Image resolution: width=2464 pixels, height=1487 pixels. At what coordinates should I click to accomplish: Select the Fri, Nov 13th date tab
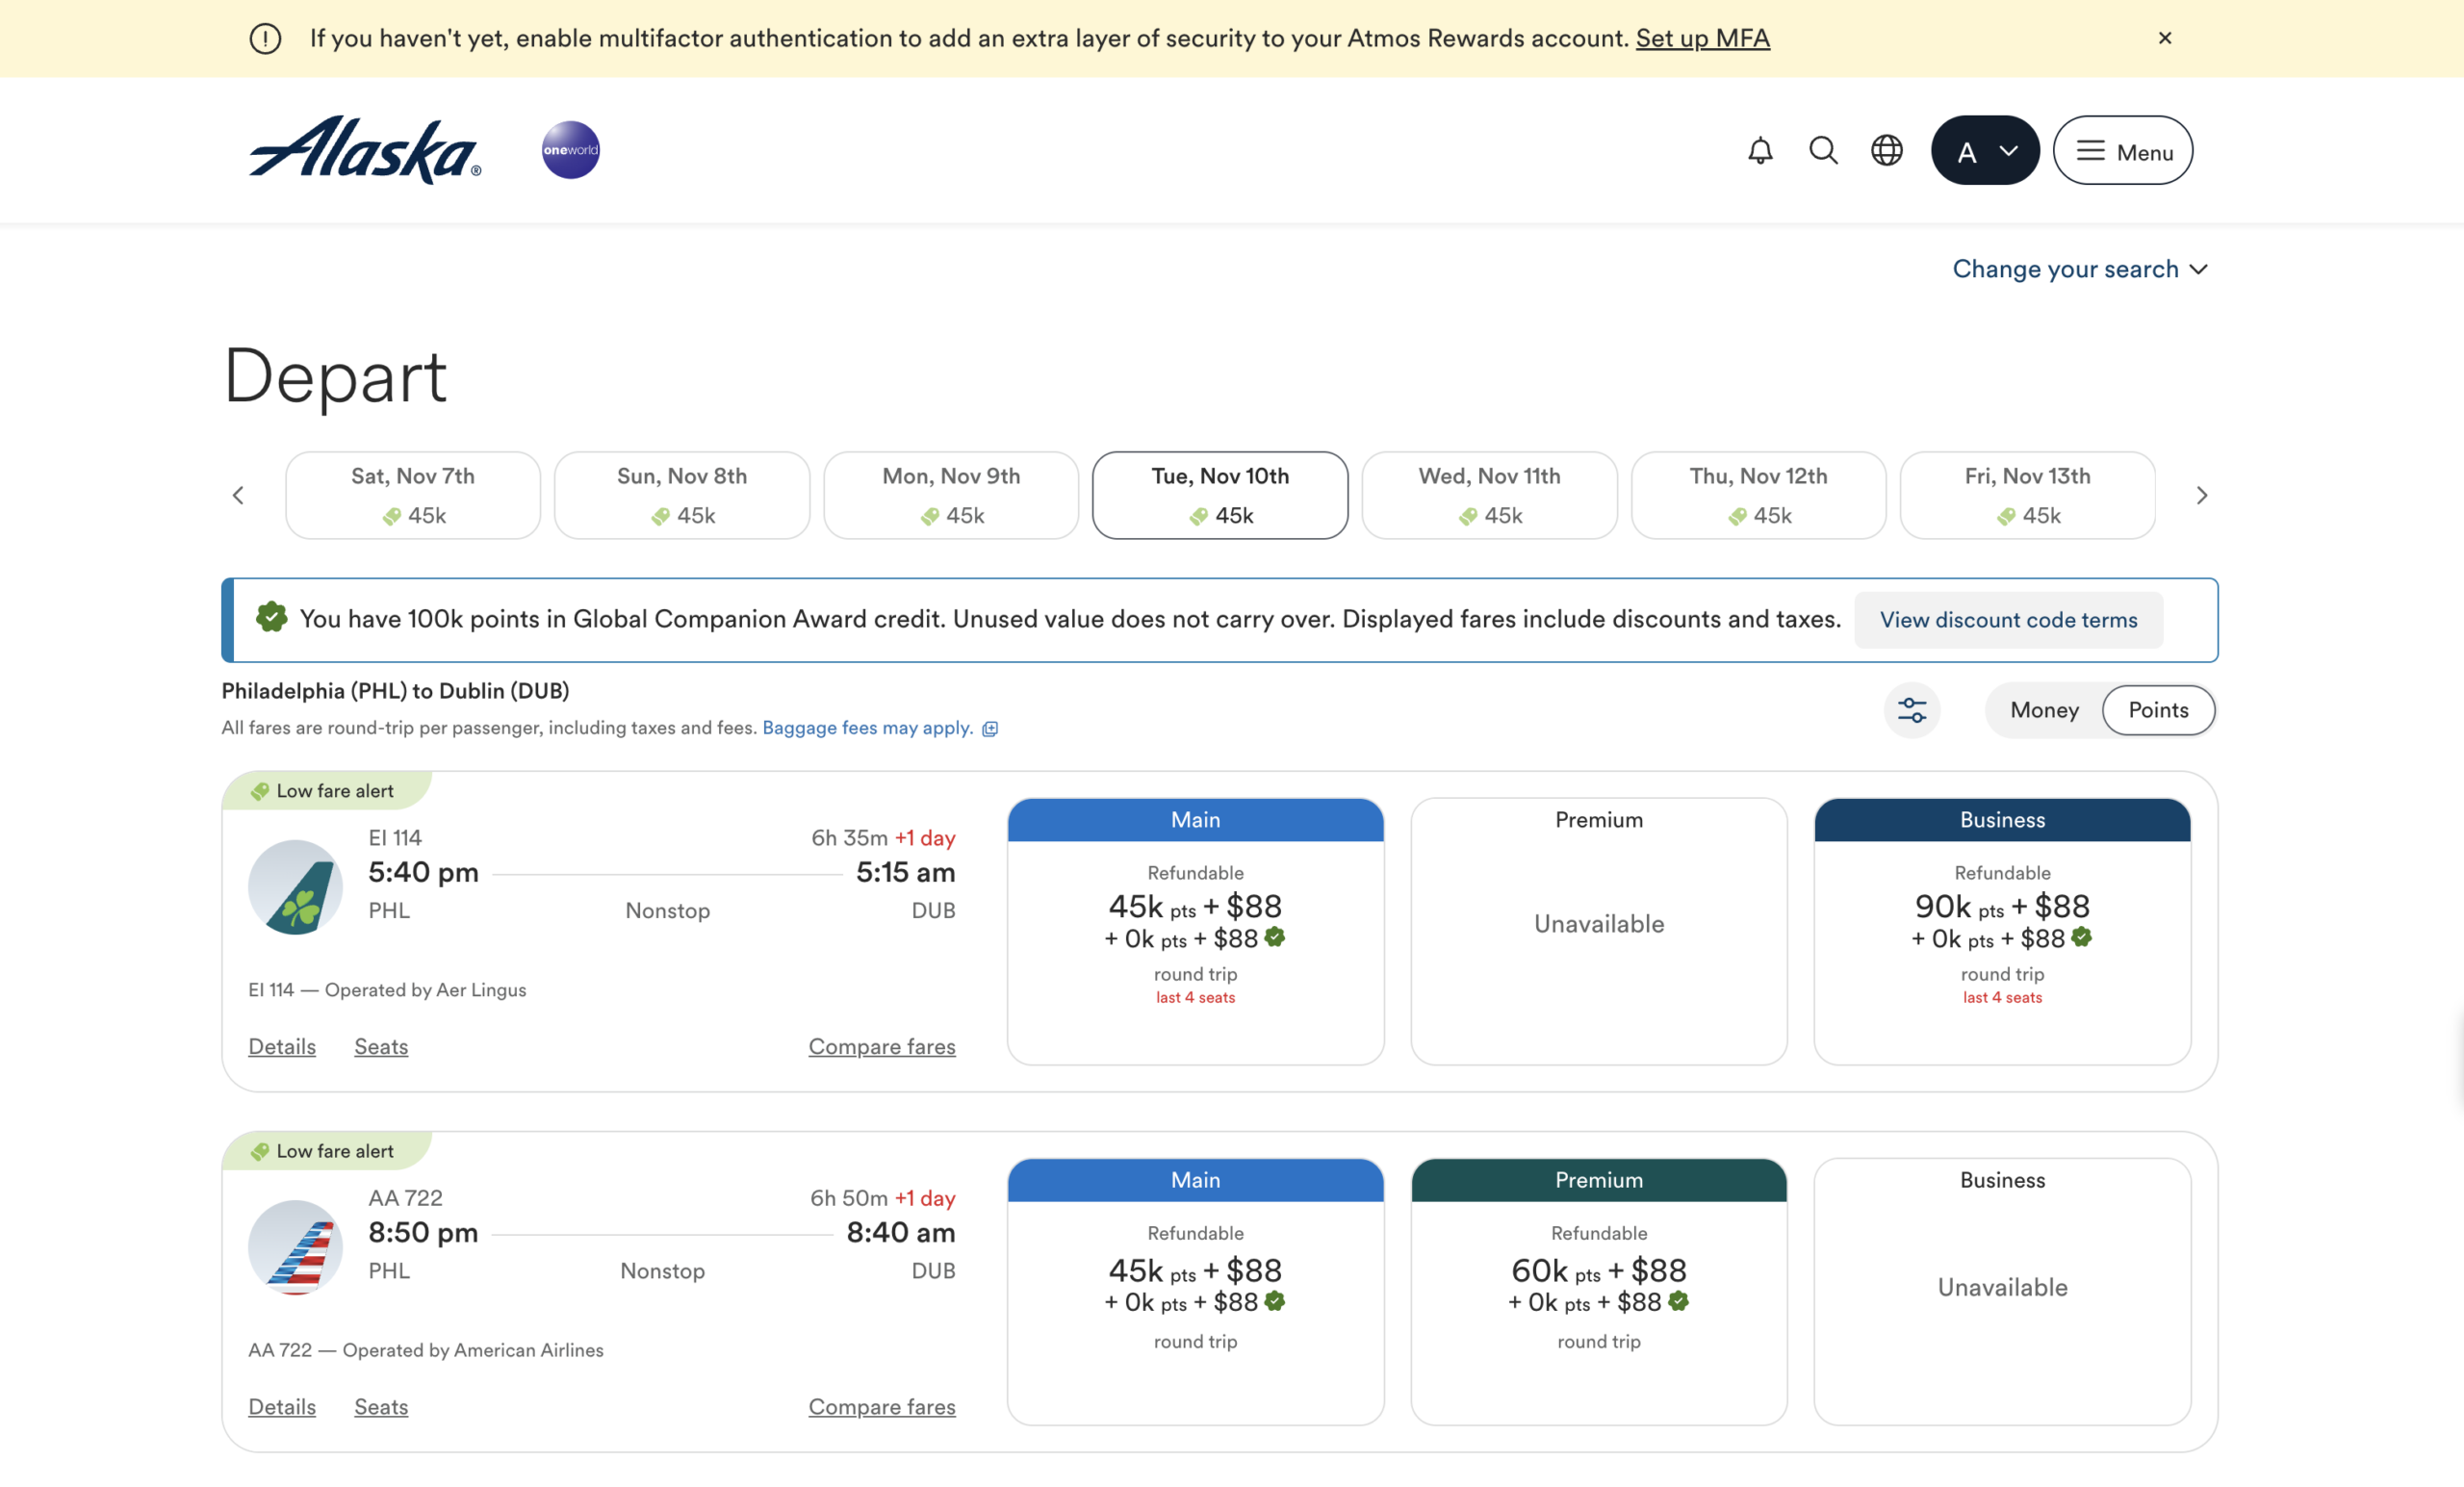(x=2027, y=495)
